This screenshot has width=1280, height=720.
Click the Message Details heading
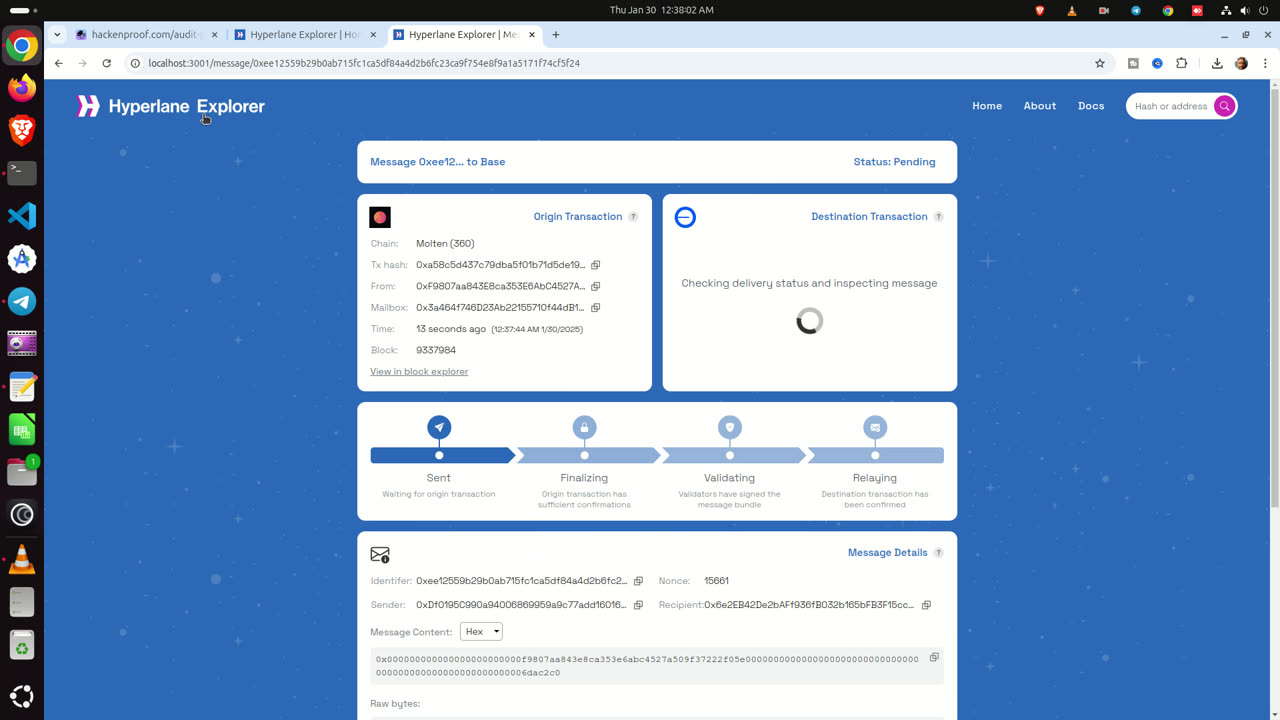pyautogui.click(x=888, y=553)
